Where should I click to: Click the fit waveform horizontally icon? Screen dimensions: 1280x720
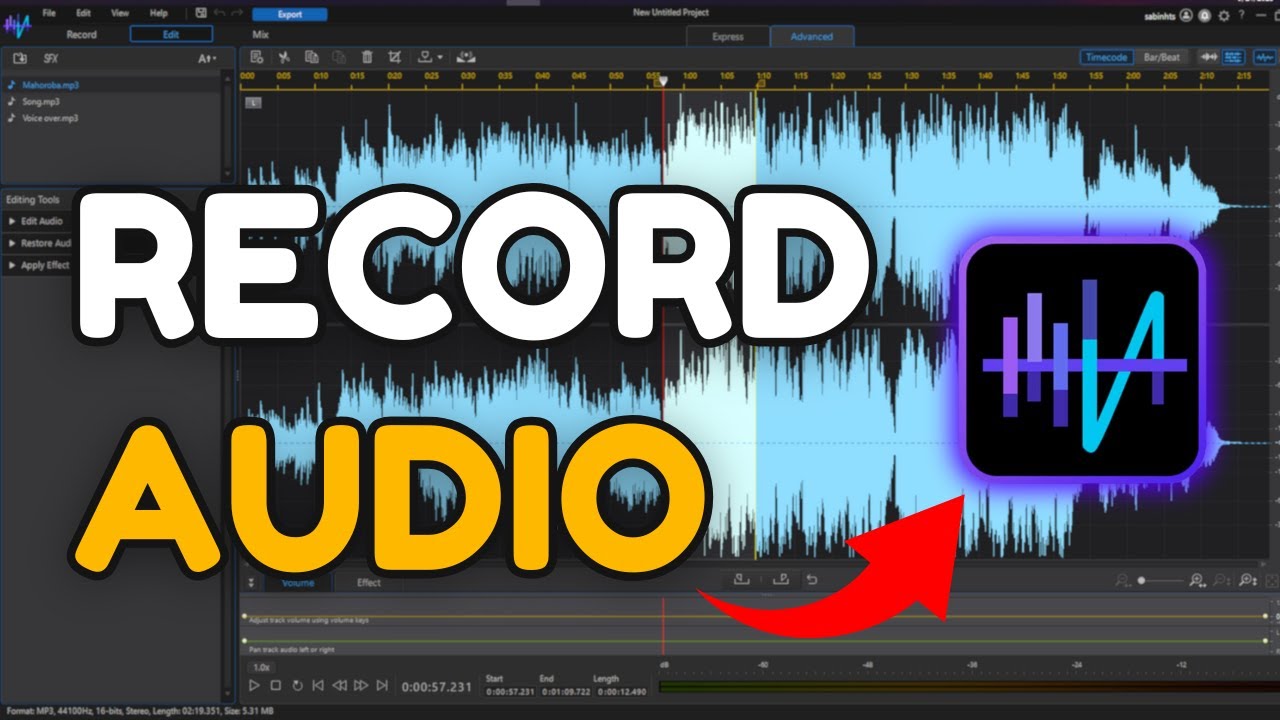tap(1208, 57)
